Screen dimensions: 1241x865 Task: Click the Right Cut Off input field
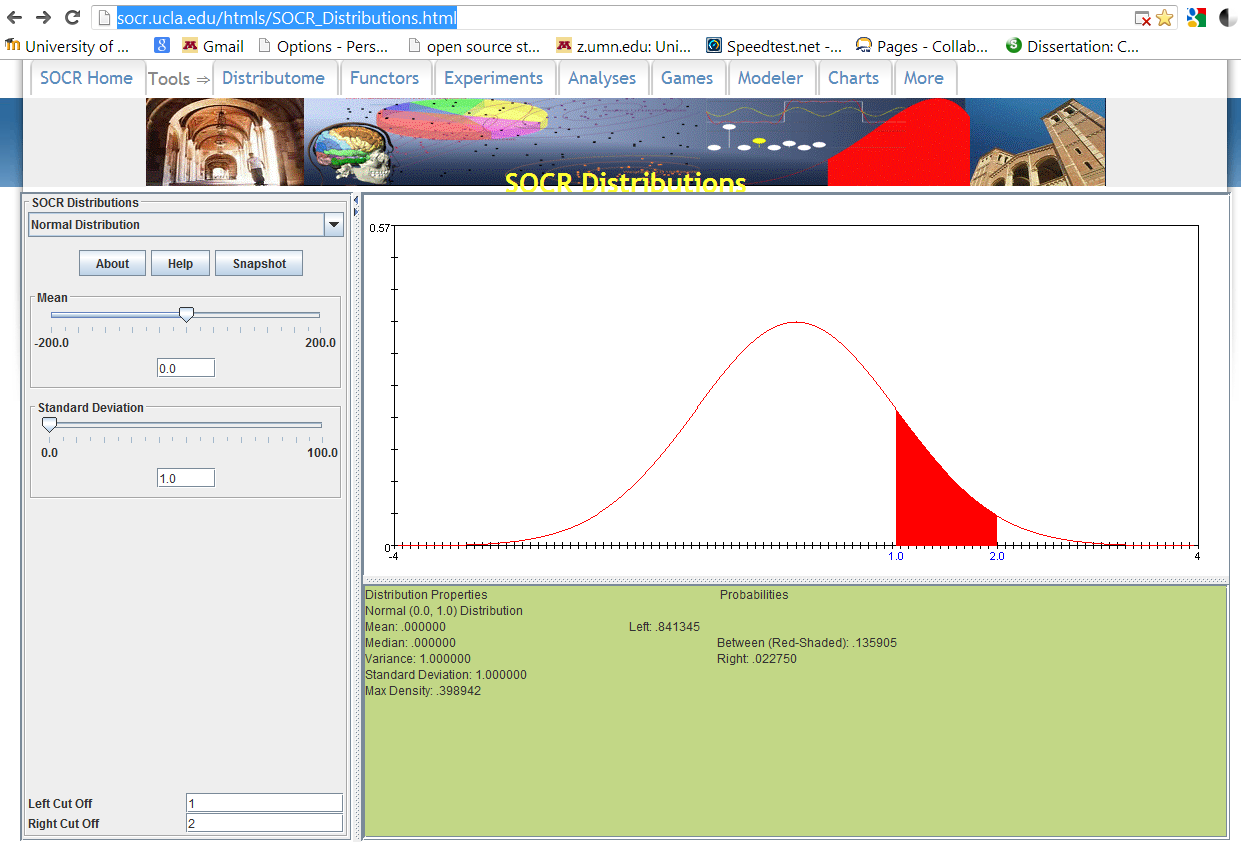click(264, 823)
